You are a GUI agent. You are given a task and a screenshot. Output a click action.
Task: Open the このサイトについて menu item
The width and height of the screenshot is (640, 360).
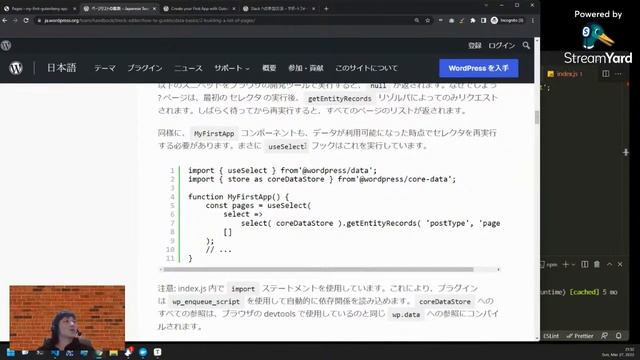[x=366, y=68]
